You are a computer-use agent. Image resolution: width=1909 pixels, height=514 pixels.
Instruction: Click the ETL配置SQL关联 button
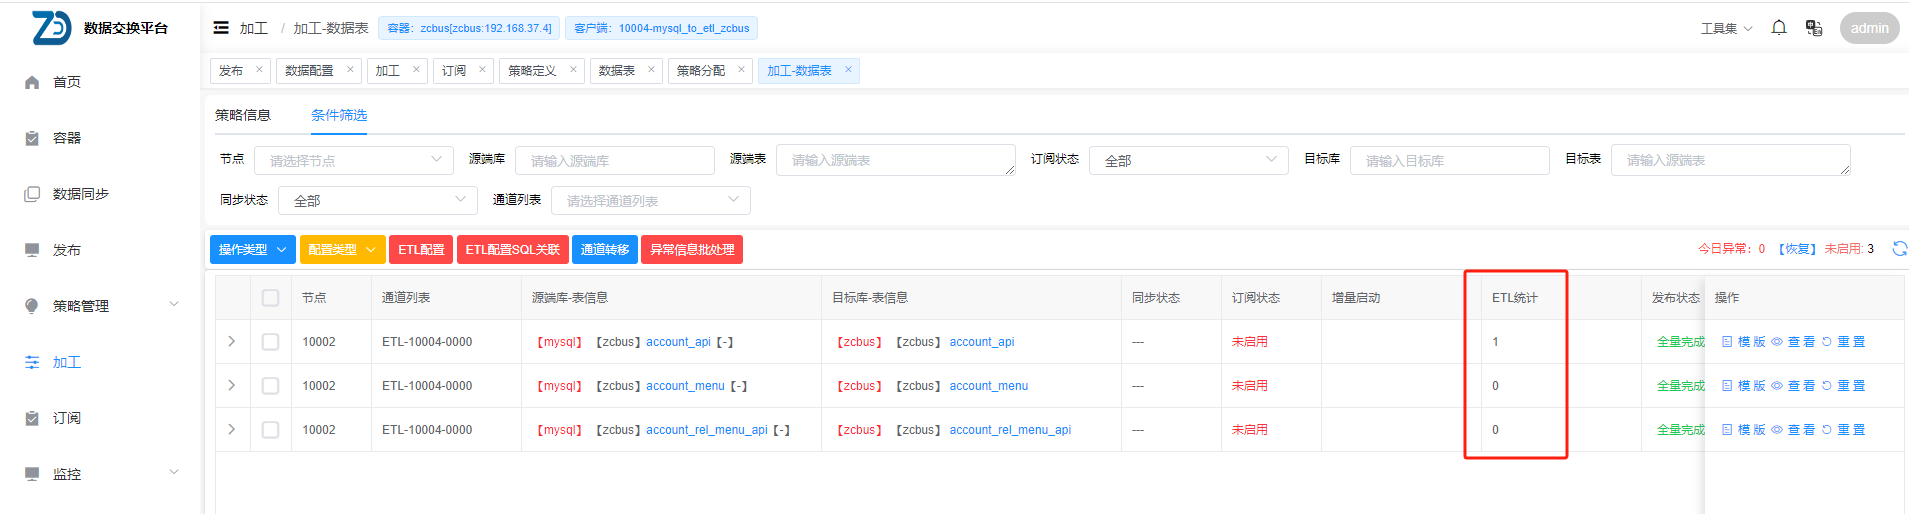pyautogui.click(x=512, y=250)
